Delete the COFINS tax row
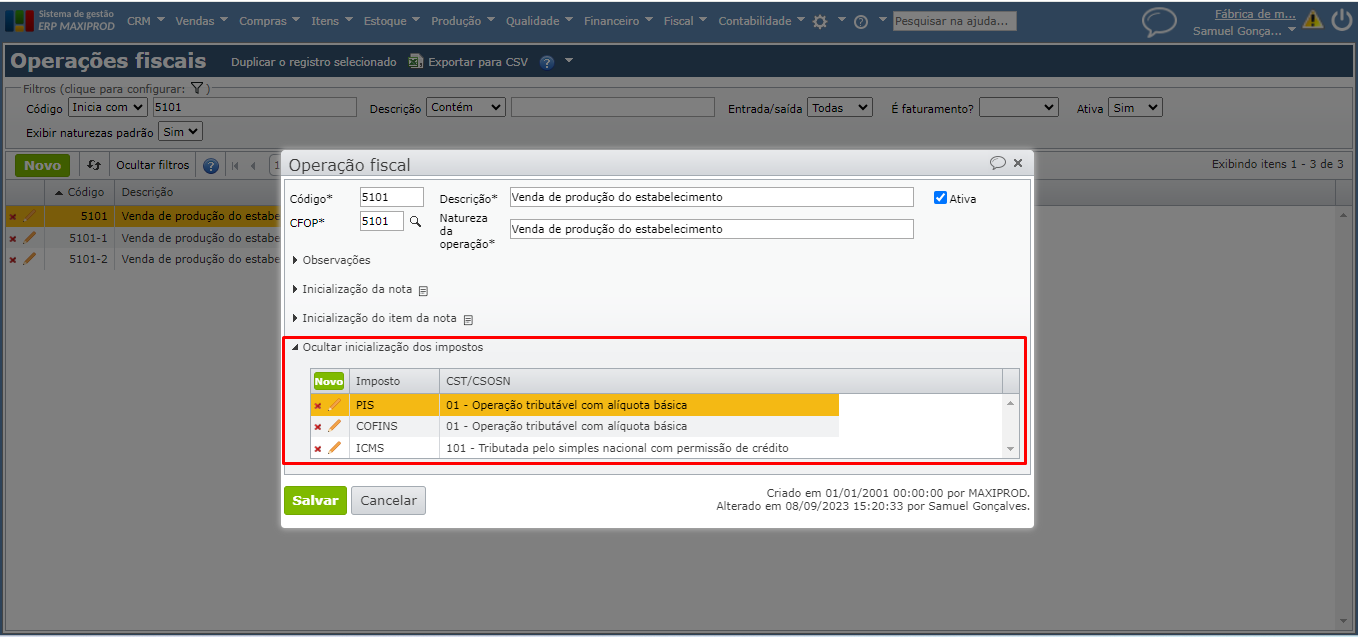 318,427
